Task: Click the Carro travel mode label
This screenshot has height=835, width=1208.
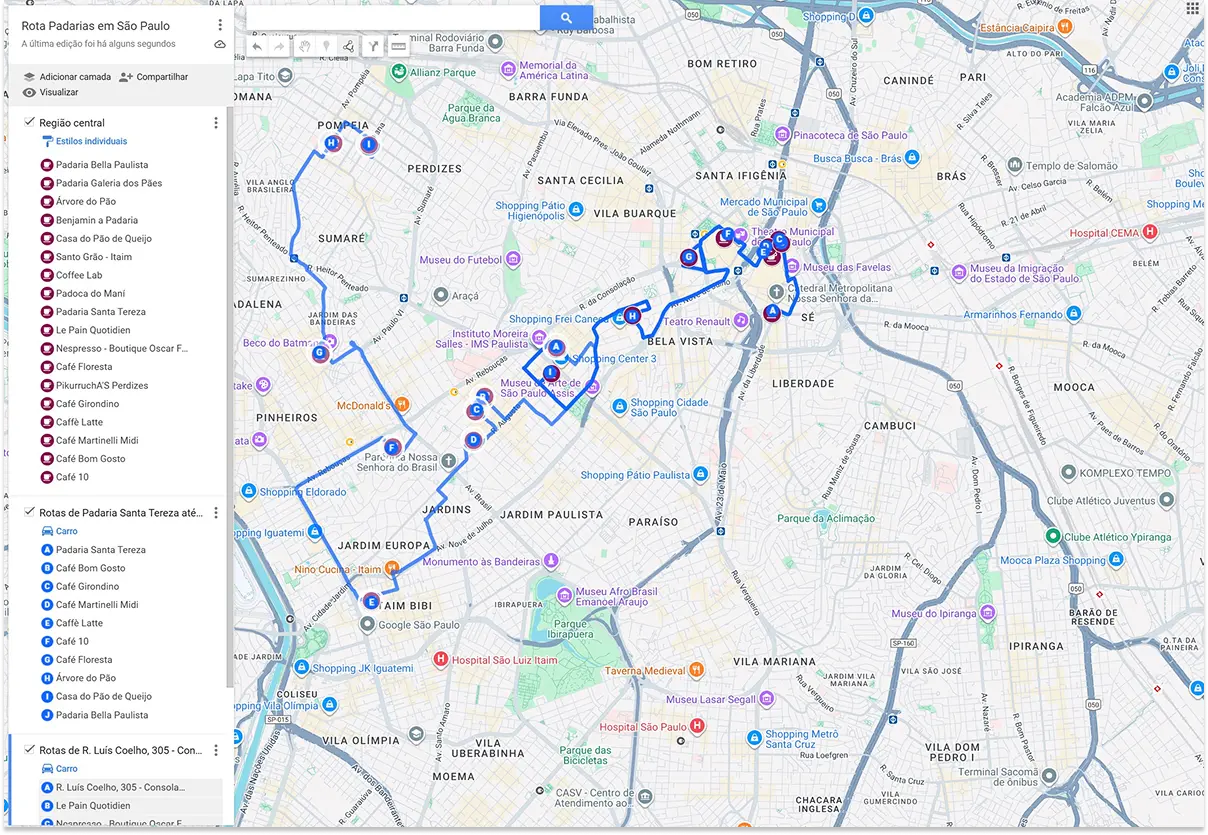Action: [66, 531]
